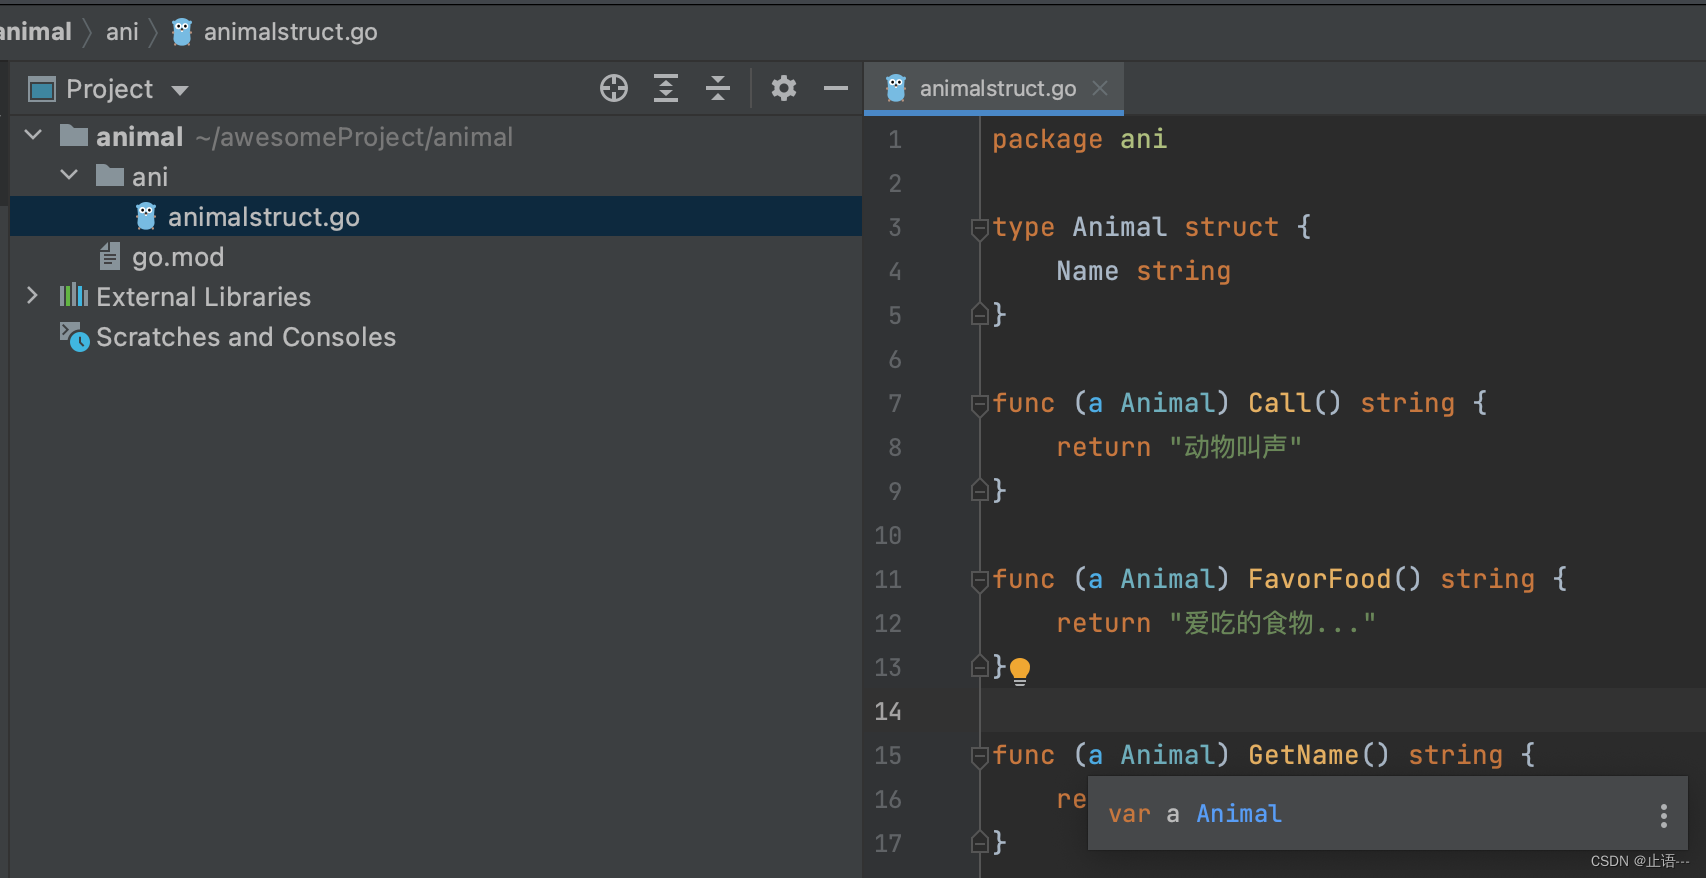Viewport: 1706px width, 878px height.
Task: Collapse the animal root folder
Action: pos(33,135)
